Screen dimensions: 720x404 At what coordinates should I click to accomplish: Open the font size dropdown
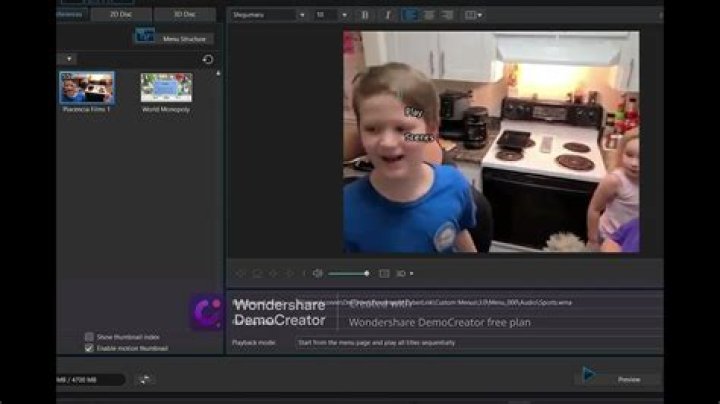click(331, 15)
